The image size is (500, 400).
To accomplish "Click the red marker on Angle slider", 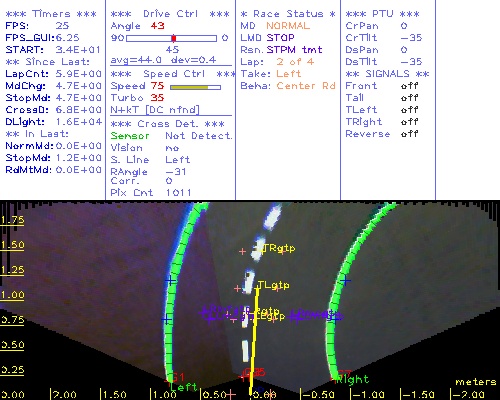I will (174, 38).
